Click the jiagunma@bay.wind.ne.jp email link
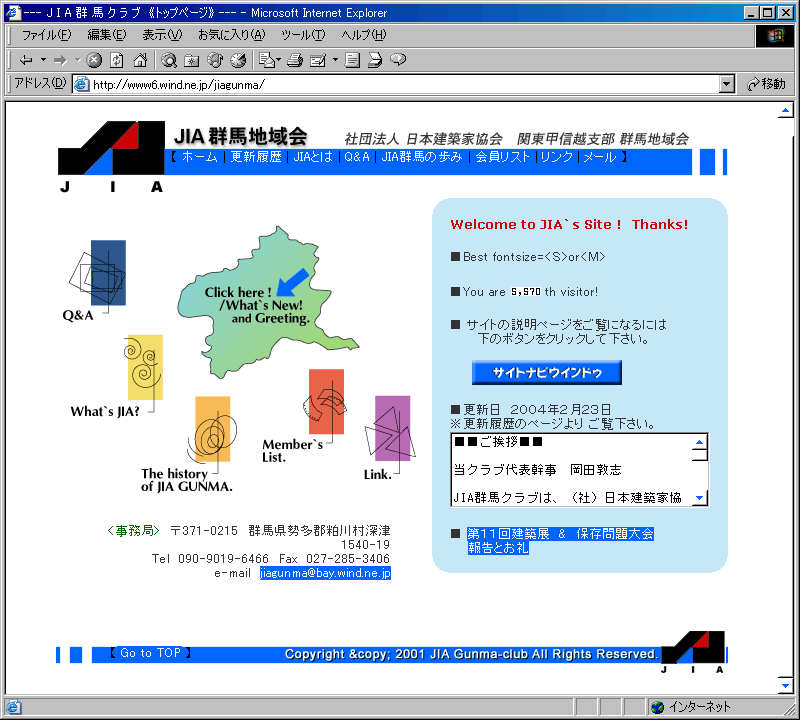This screenshot has width=800, height=720. tap(325, 573)
